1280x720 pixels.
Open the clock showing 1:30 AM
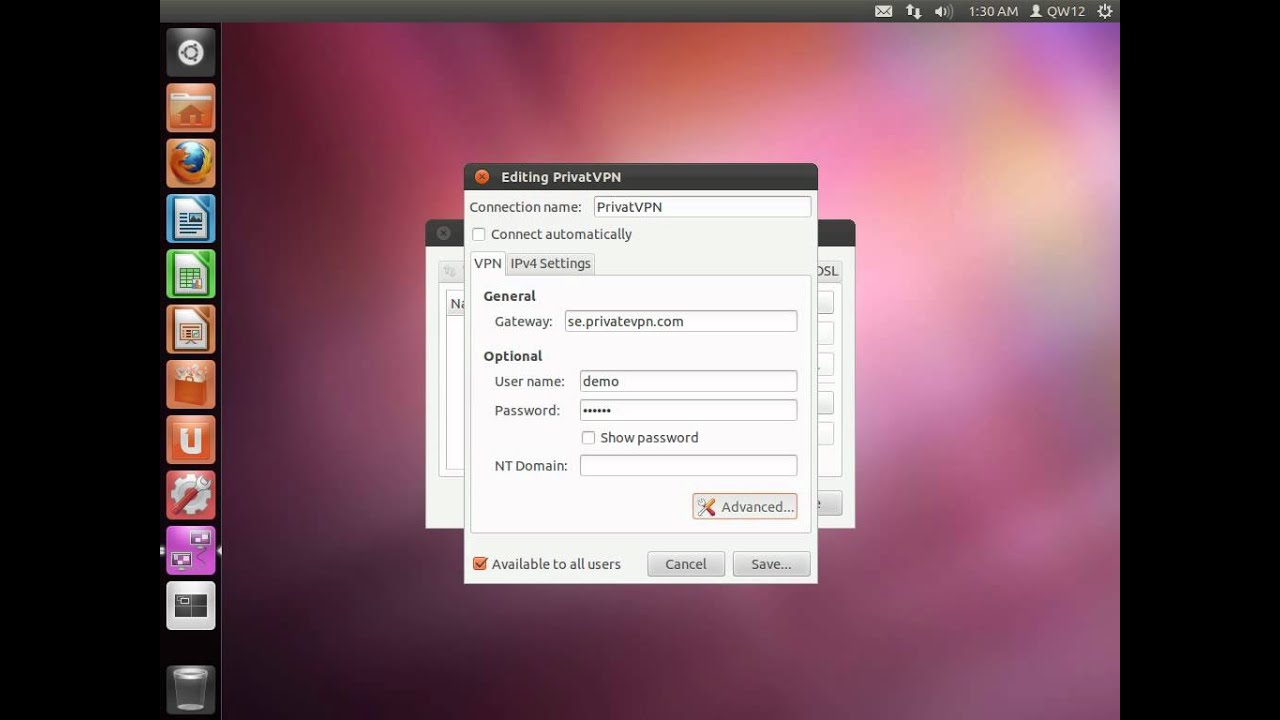993,11
